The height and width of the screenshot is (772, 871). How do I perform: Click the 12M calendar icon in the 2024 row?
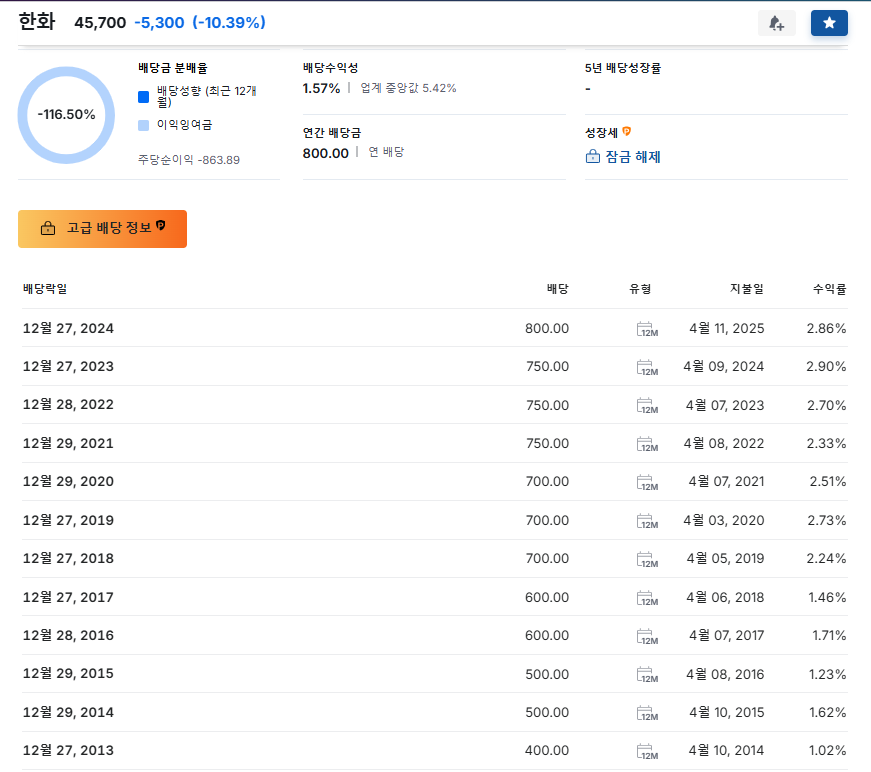[646, 327]
